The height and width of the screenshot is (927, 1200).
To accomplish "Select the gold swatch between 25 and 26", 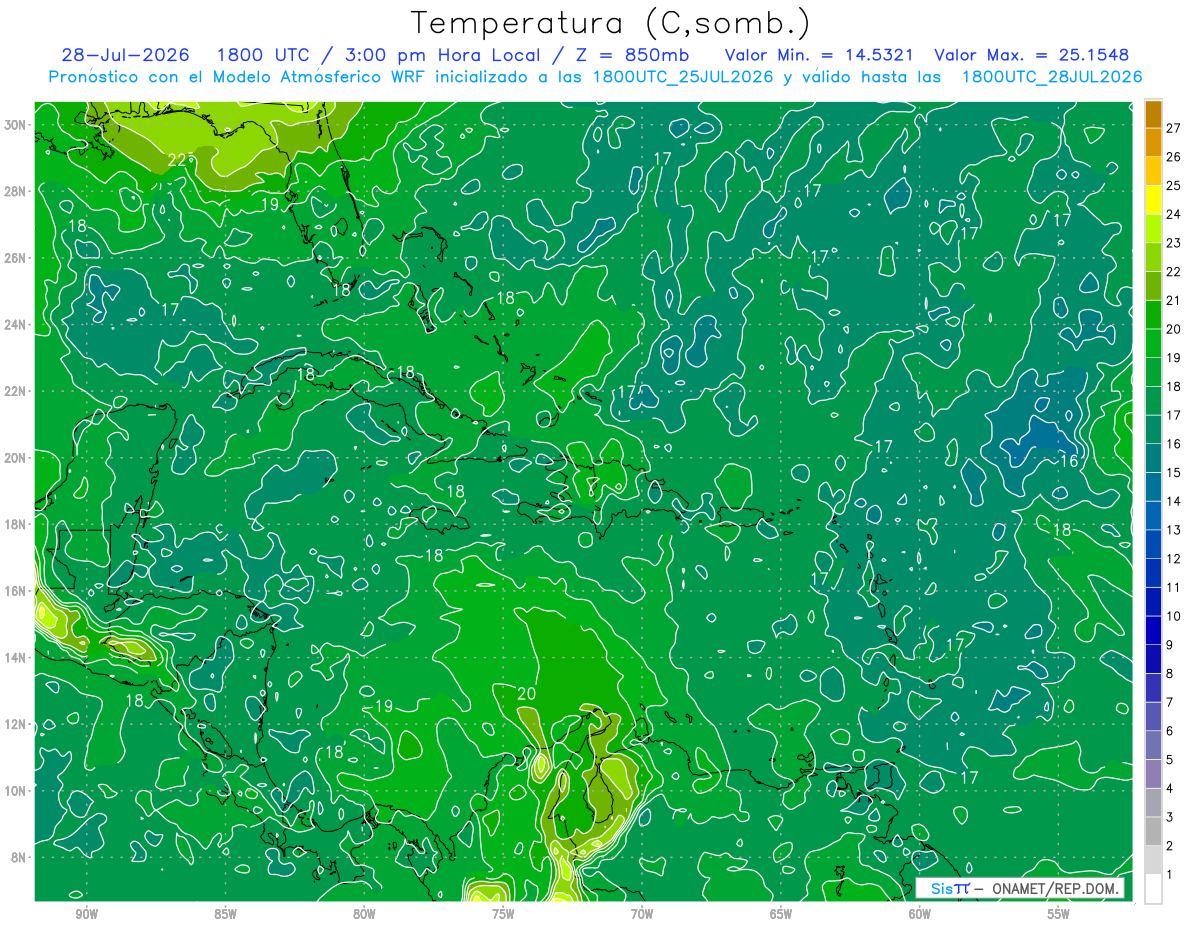I will [1153, 171].
